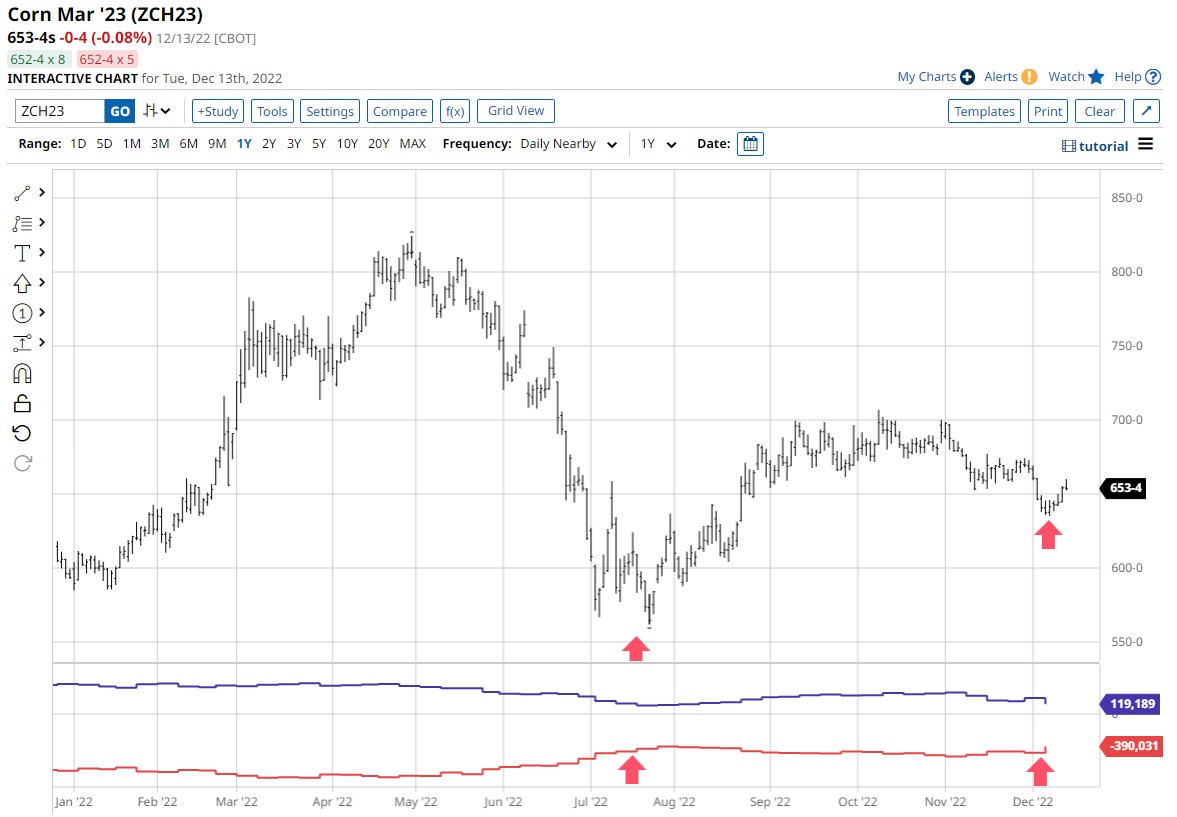Click the green bid quote 652-4 x 8
This screenshot has height=817, width=1177.
pyautogui.click(x=38, y=59)
